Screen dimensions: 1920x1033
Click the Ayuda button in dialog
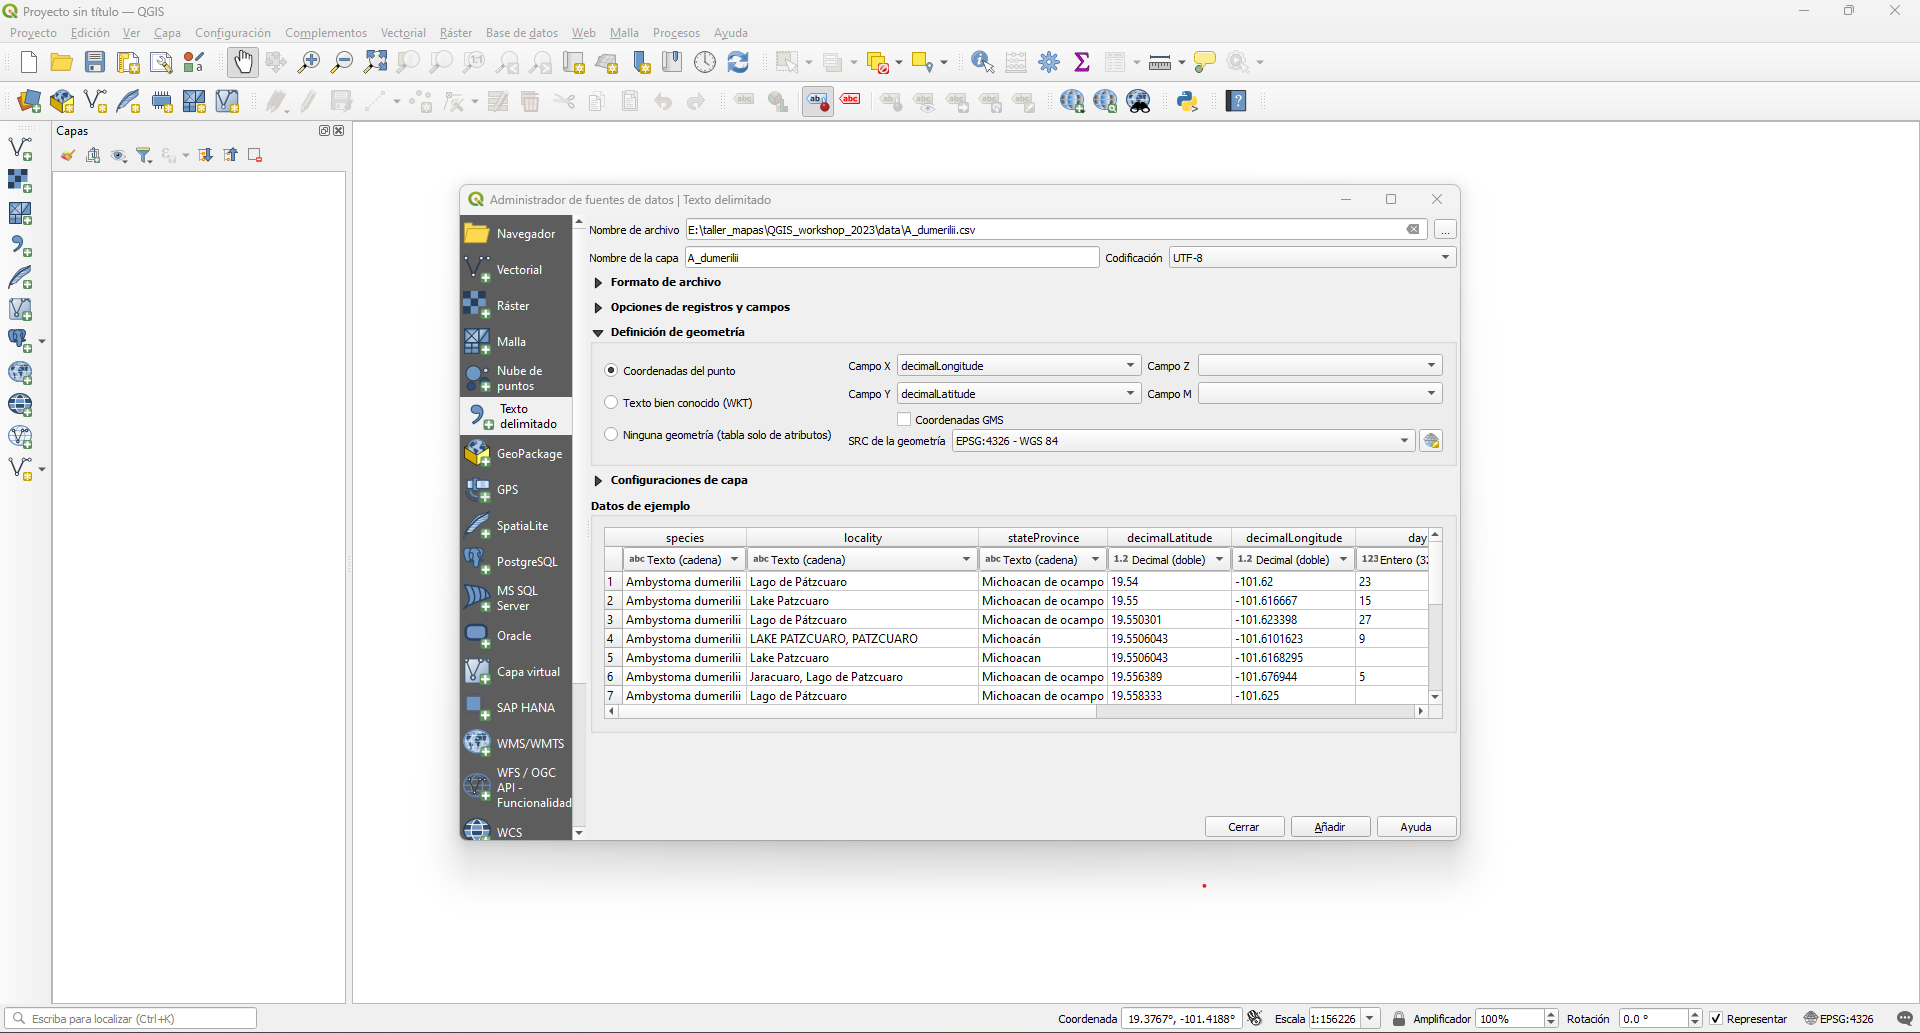[x=1416, y=827]
